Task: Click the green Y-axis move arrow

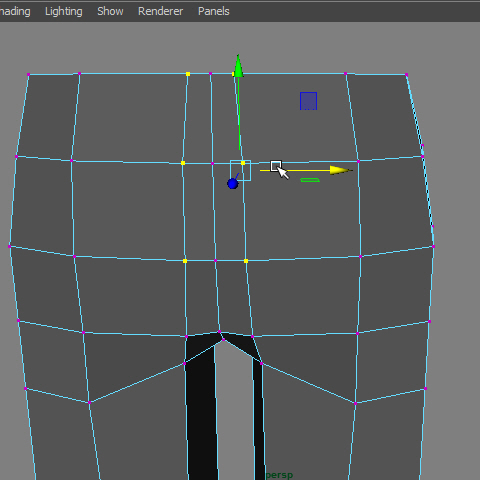Action: 238,66
